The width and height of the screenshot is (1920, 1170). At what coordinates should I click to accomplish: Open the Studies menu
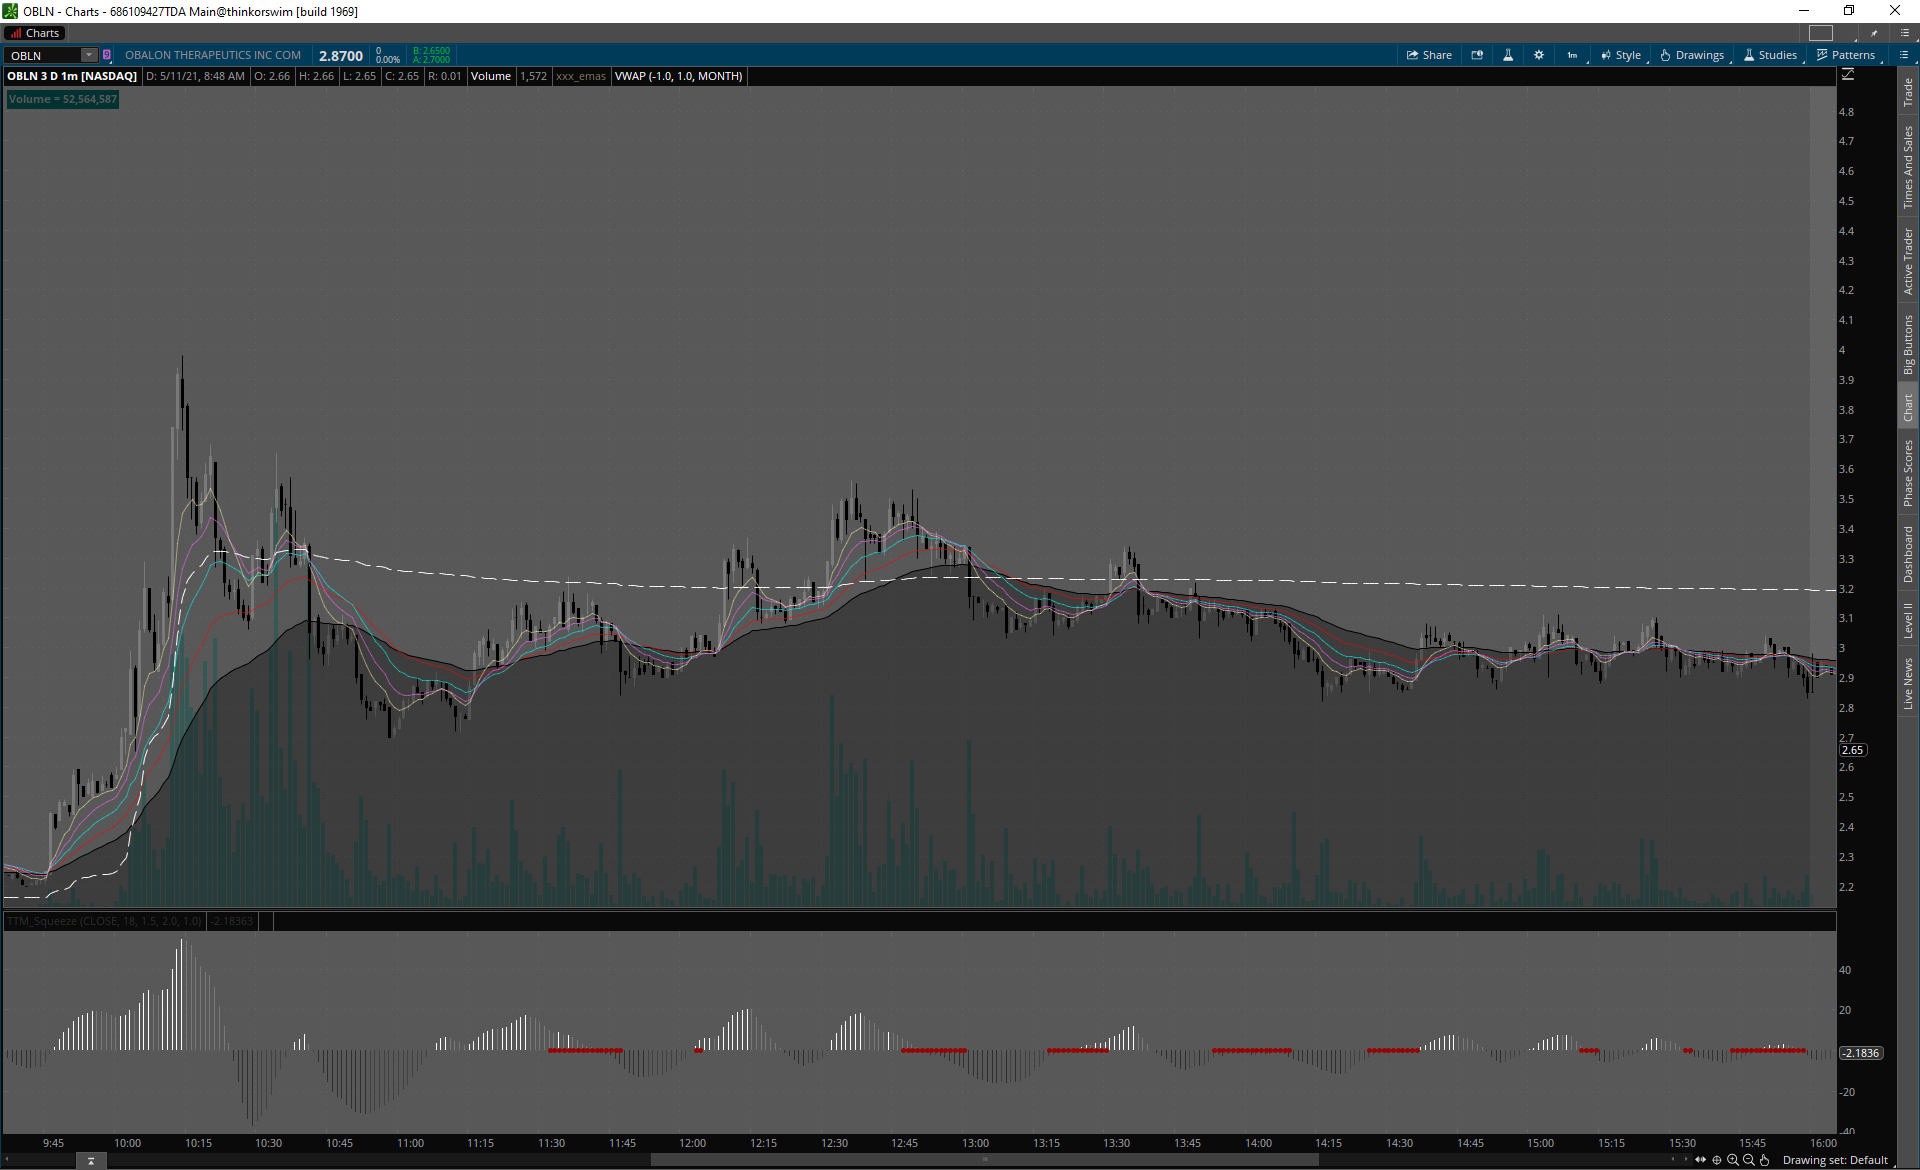click(x=1770, y=55)
